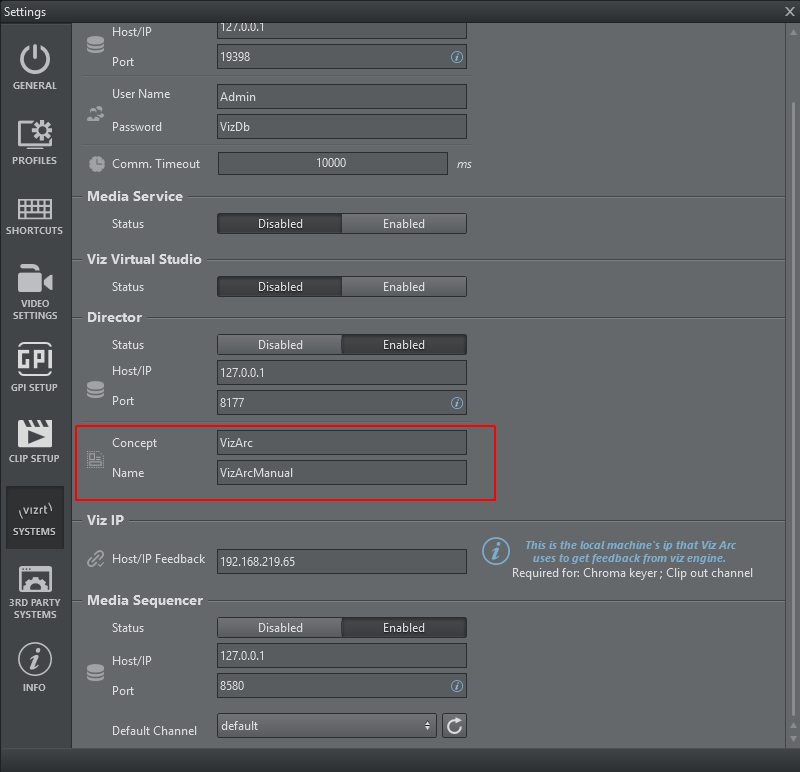Click the Host/IP Feedback input field
Screen dimensions: 800x772
coord(342,562)
